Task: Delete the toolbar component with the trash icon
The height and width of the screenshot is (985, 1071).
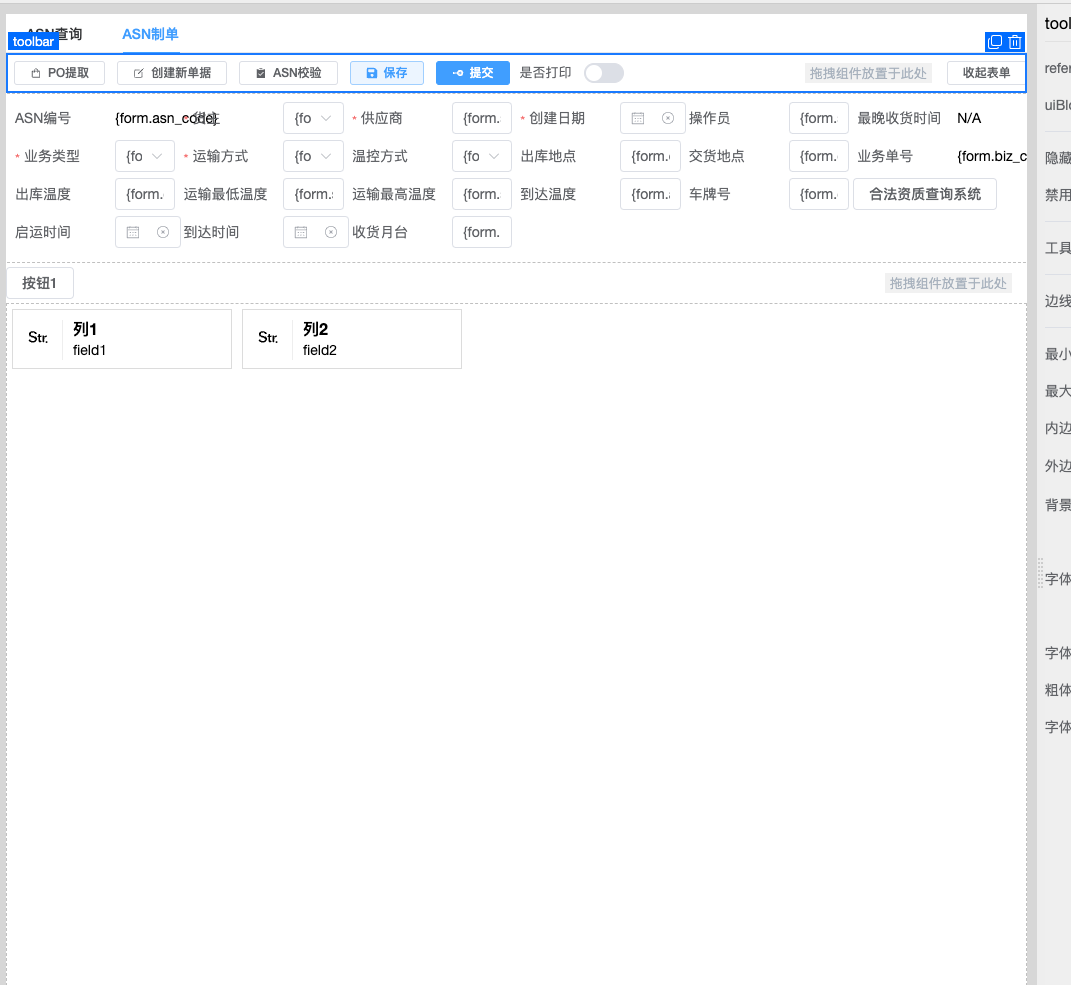Action: 1015,42
